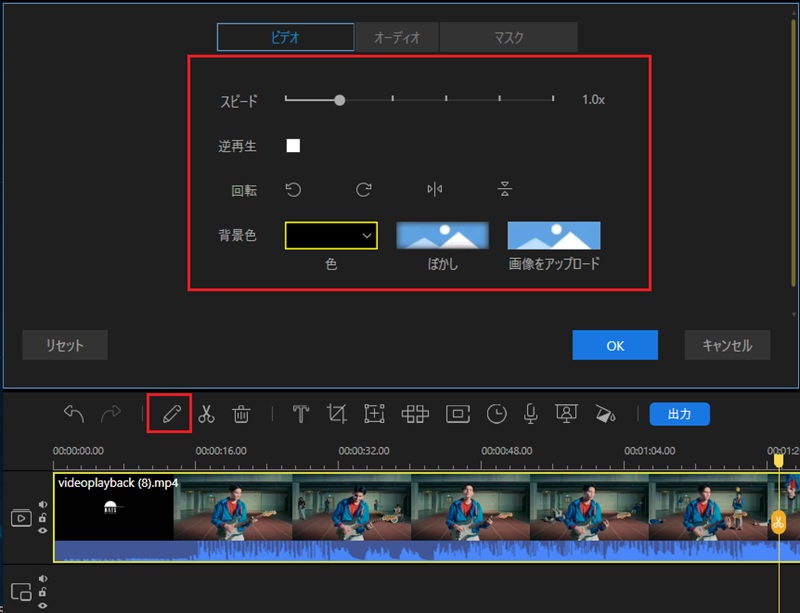Screen dimensions: 800x613
Task: Click the 00:00:16.00 ruler mark
Action: [x=221, y=451]
